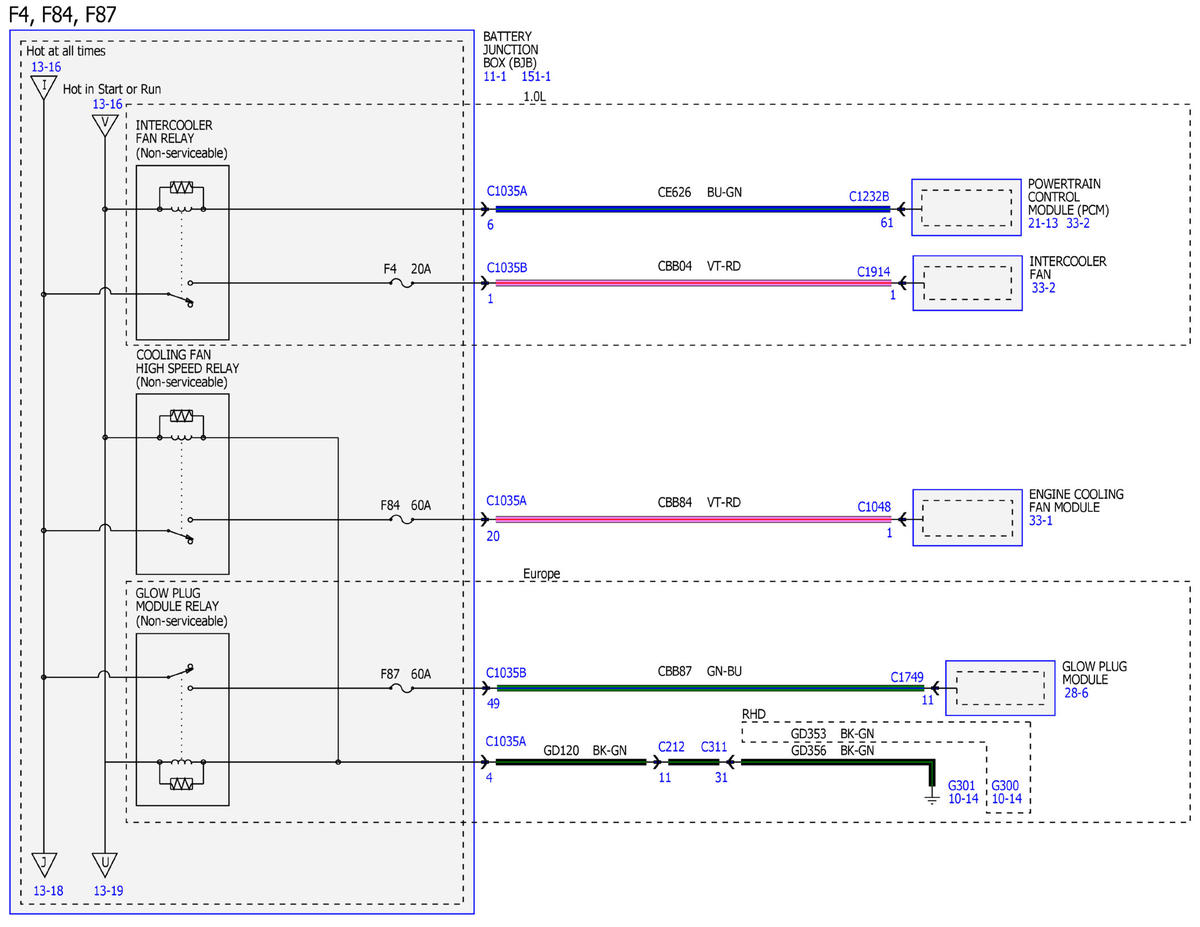The width and height of the screenshot is (1200, 927).
Task: Click wire label GD356 BK-GN
Action: pyautogui.click(x=832, y=749)
